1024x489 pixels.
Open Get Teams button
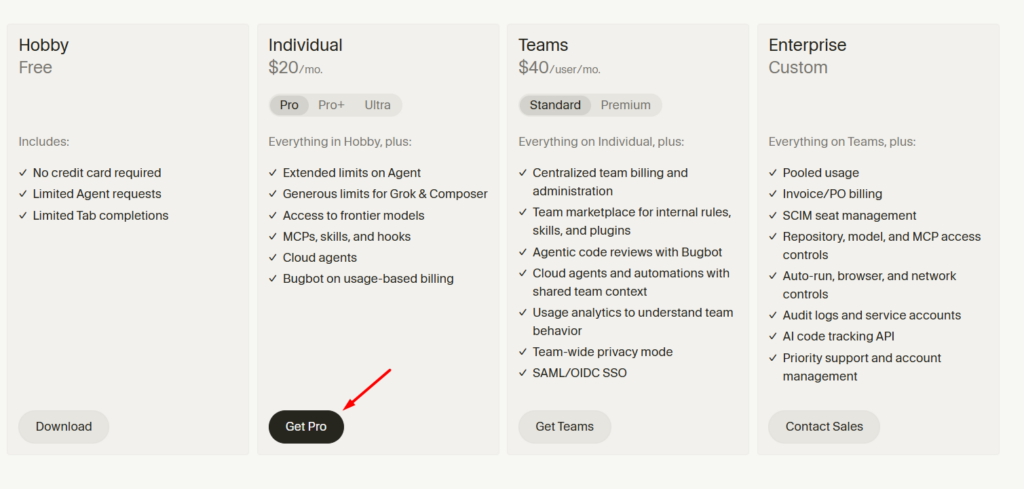pyautogui.click(x=565, y=427)
